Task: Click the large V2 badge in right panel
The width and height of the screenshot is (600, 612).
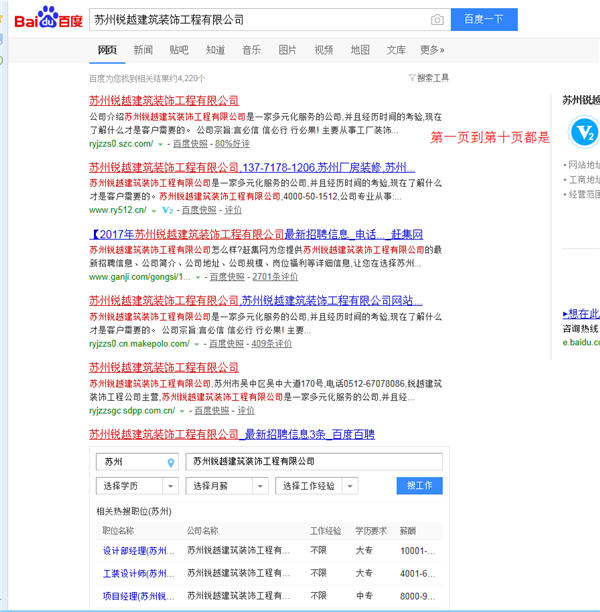Action: pos(584,132)
